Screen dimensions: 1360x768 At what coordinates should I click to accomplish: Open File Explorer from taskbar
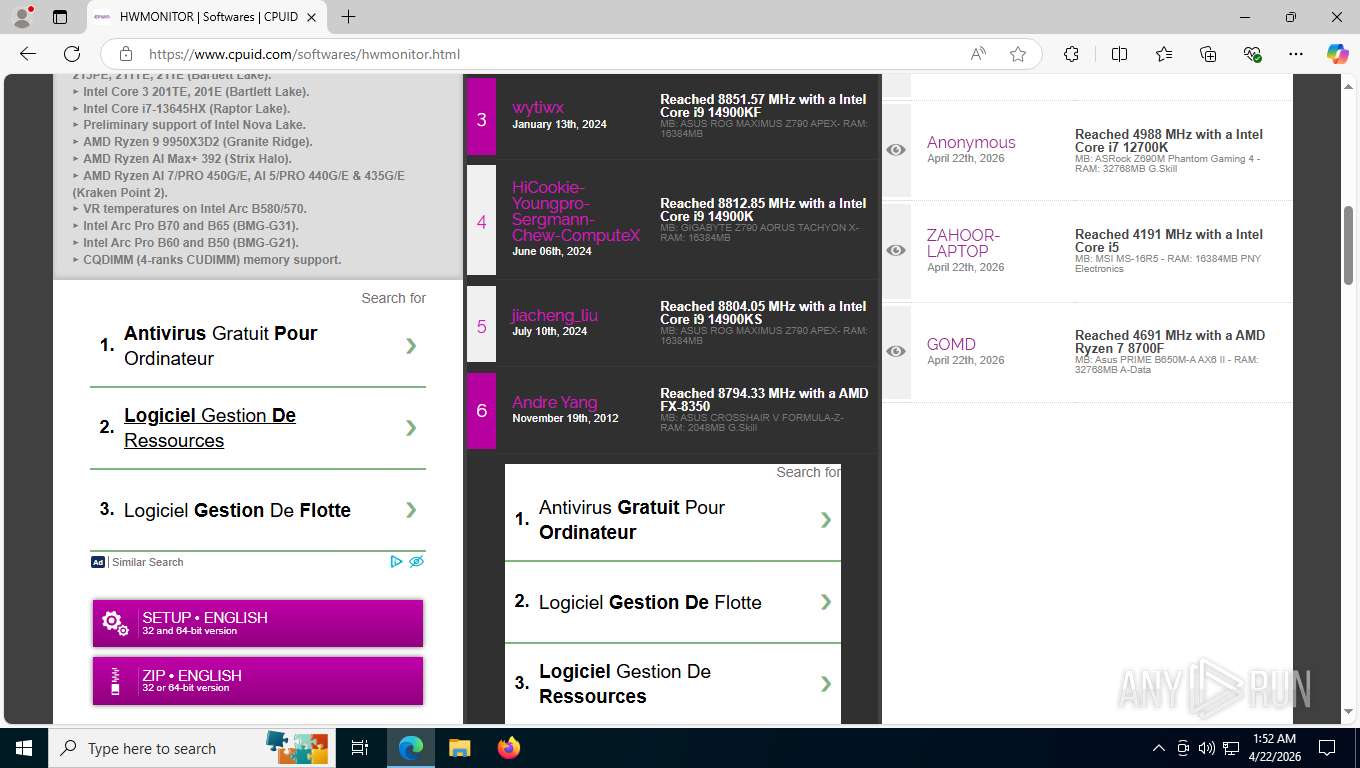click(459, 748)
